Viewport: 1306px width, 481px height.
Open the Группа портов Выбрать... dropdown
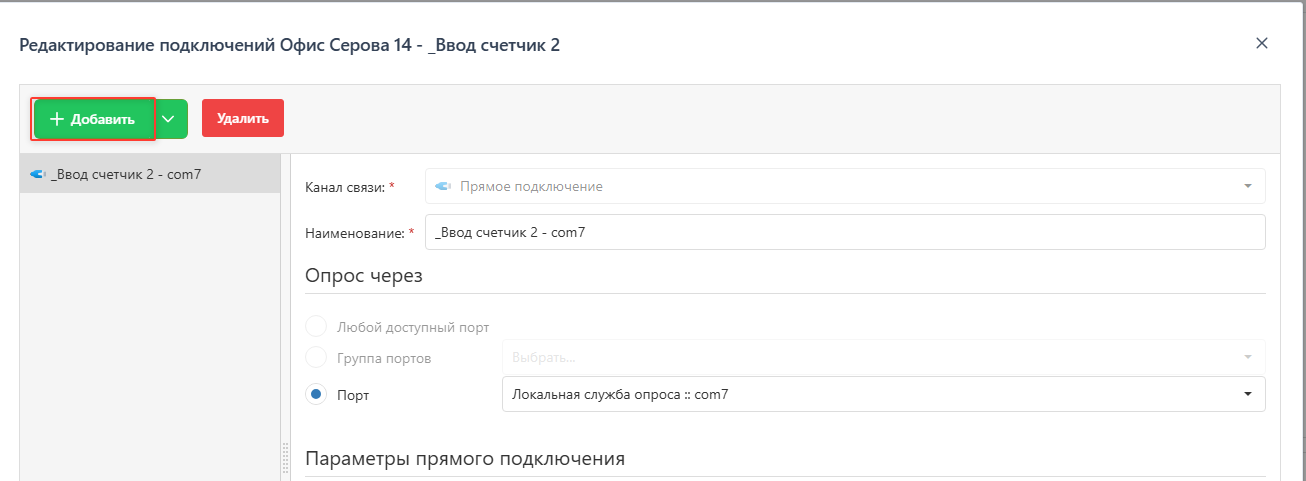[x=882, y=357]
